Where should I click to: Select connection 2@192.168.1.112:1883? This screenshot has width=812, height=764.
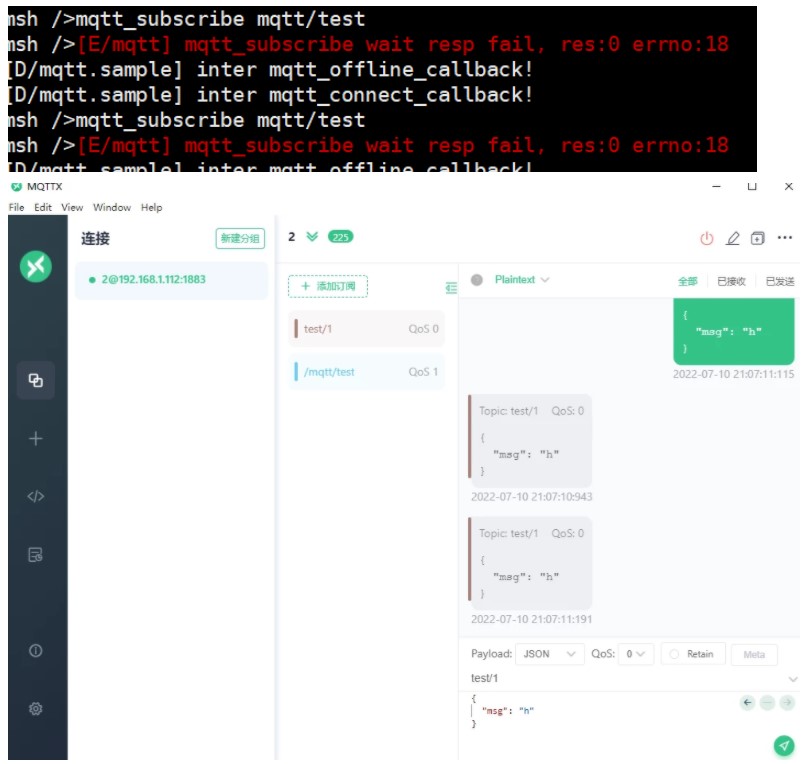[x=172, y=280]
